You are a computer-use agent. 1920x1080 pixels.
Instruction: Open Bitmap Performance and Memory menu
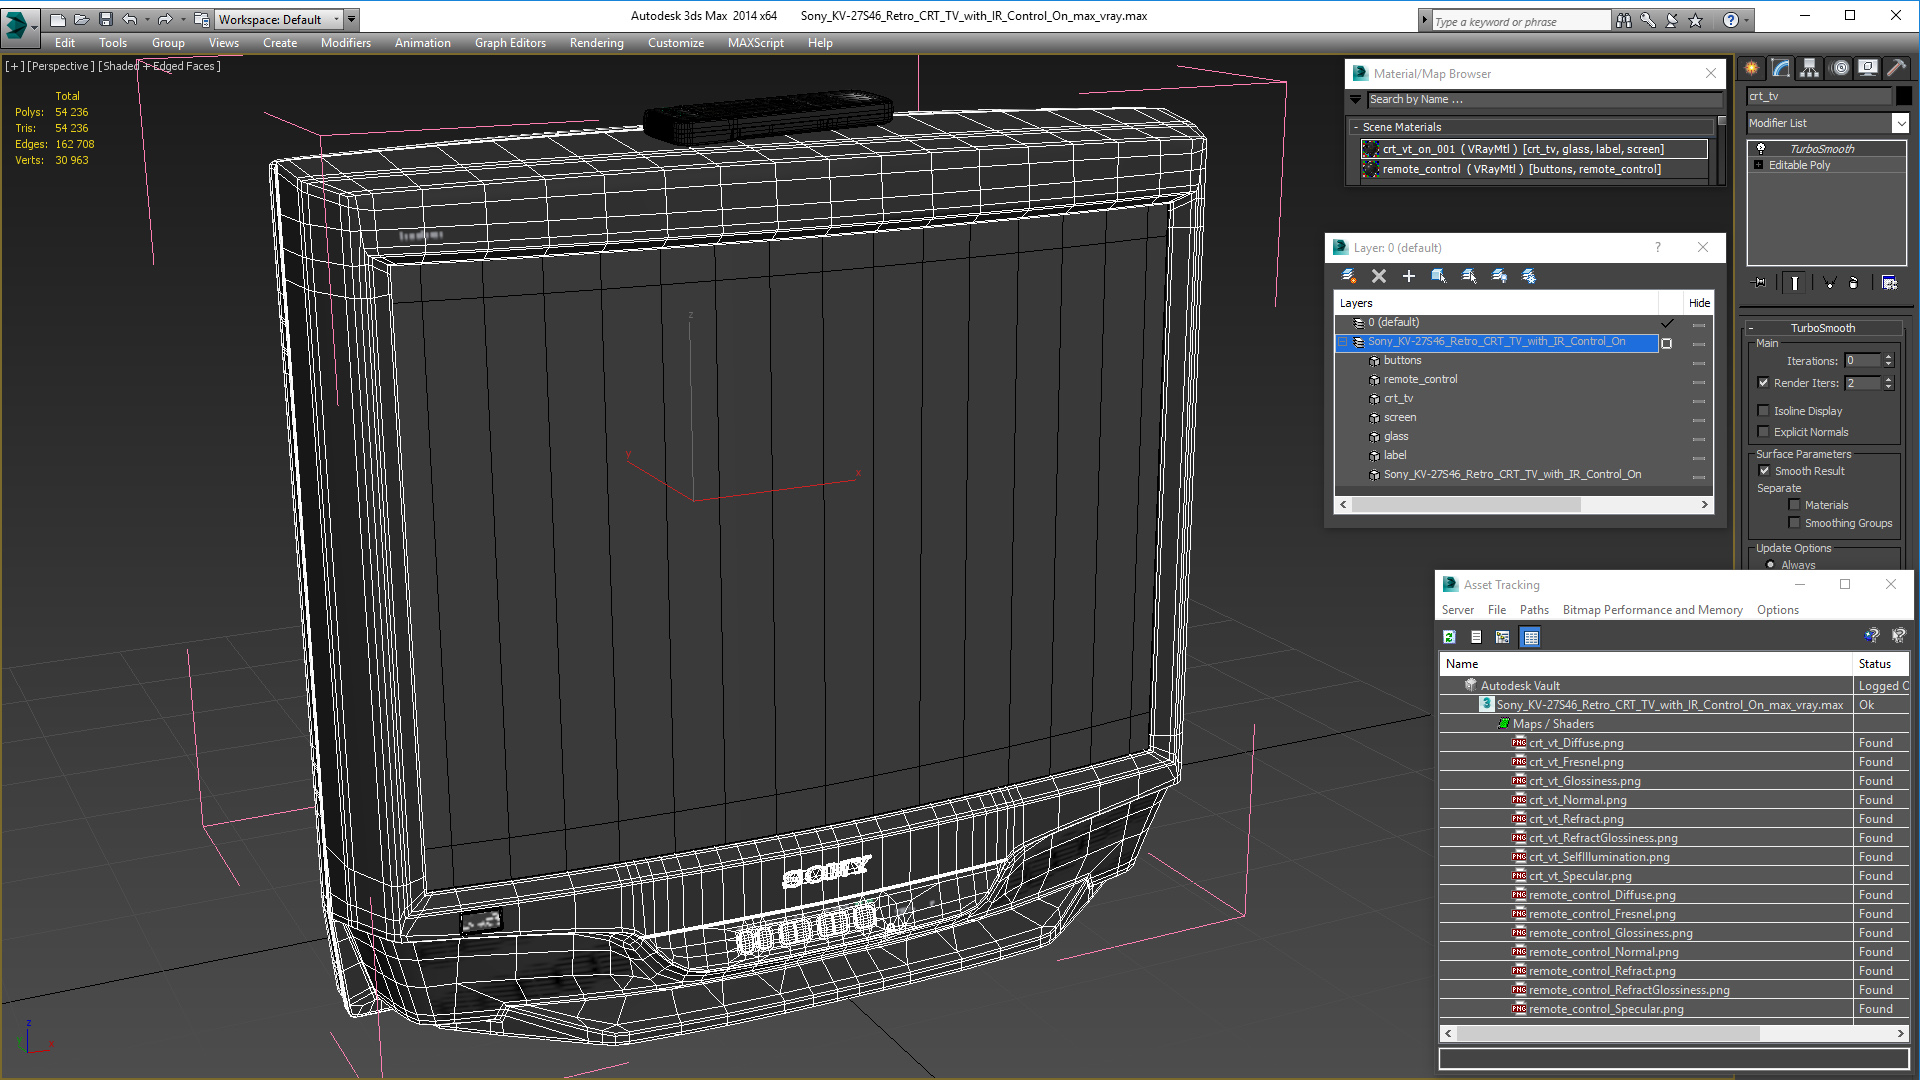click(1652, 610)
